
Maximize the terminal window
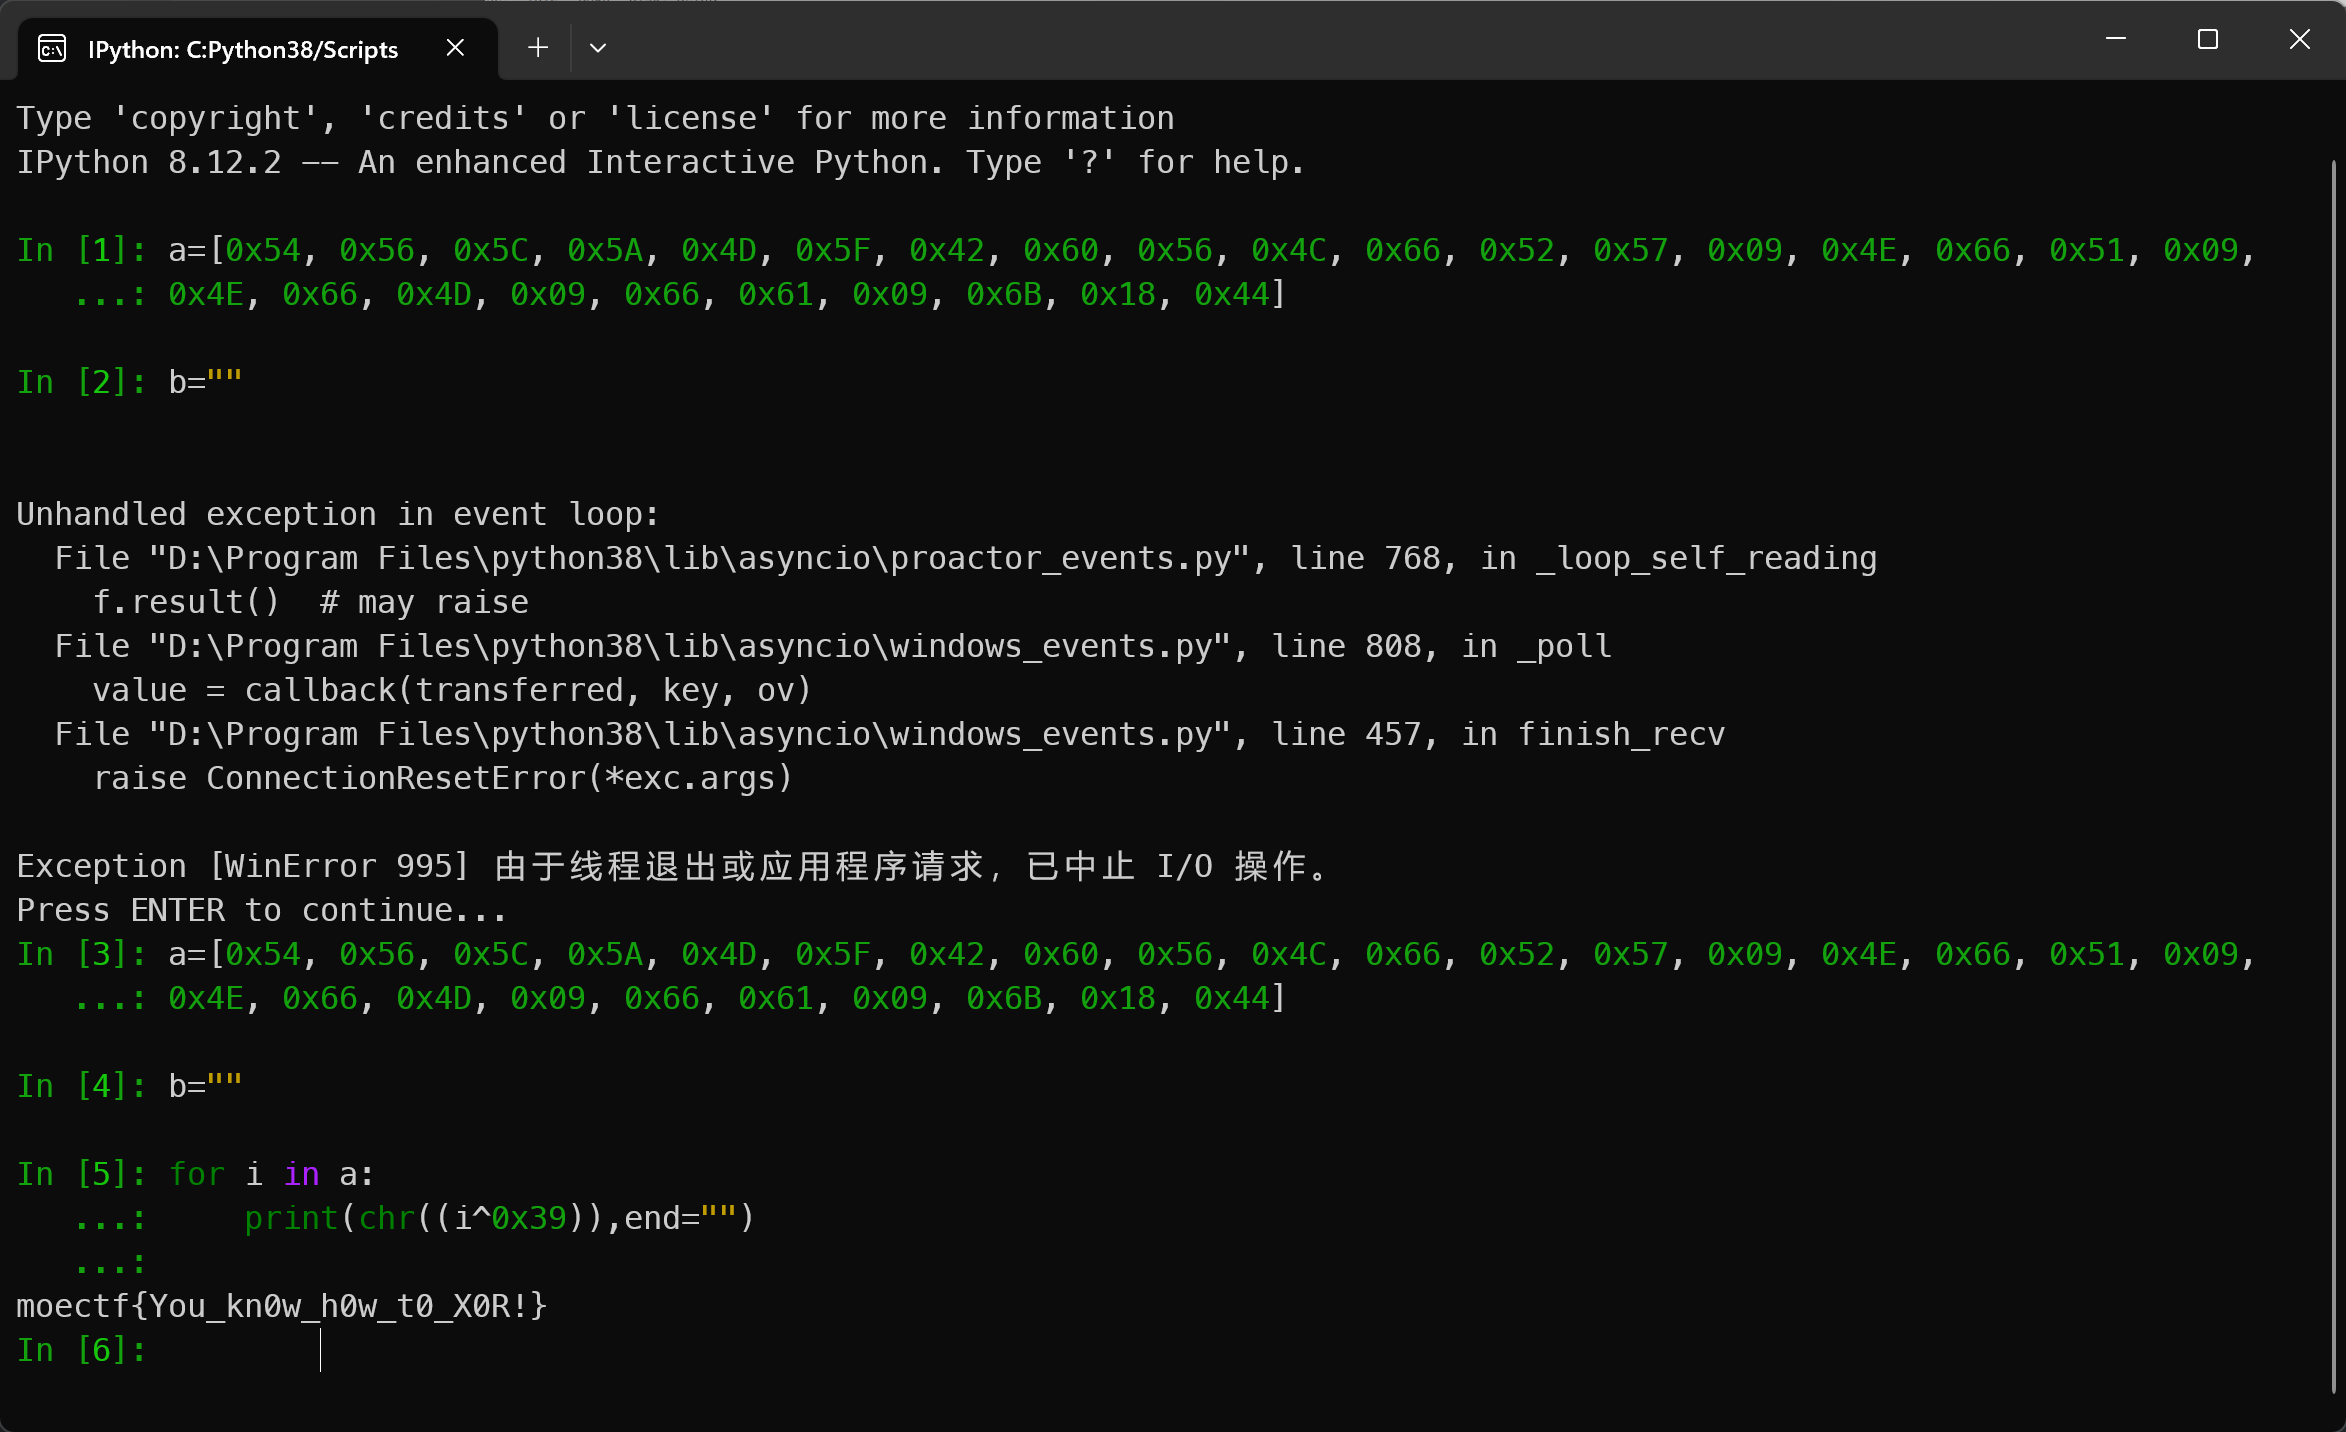[2207, 39]
